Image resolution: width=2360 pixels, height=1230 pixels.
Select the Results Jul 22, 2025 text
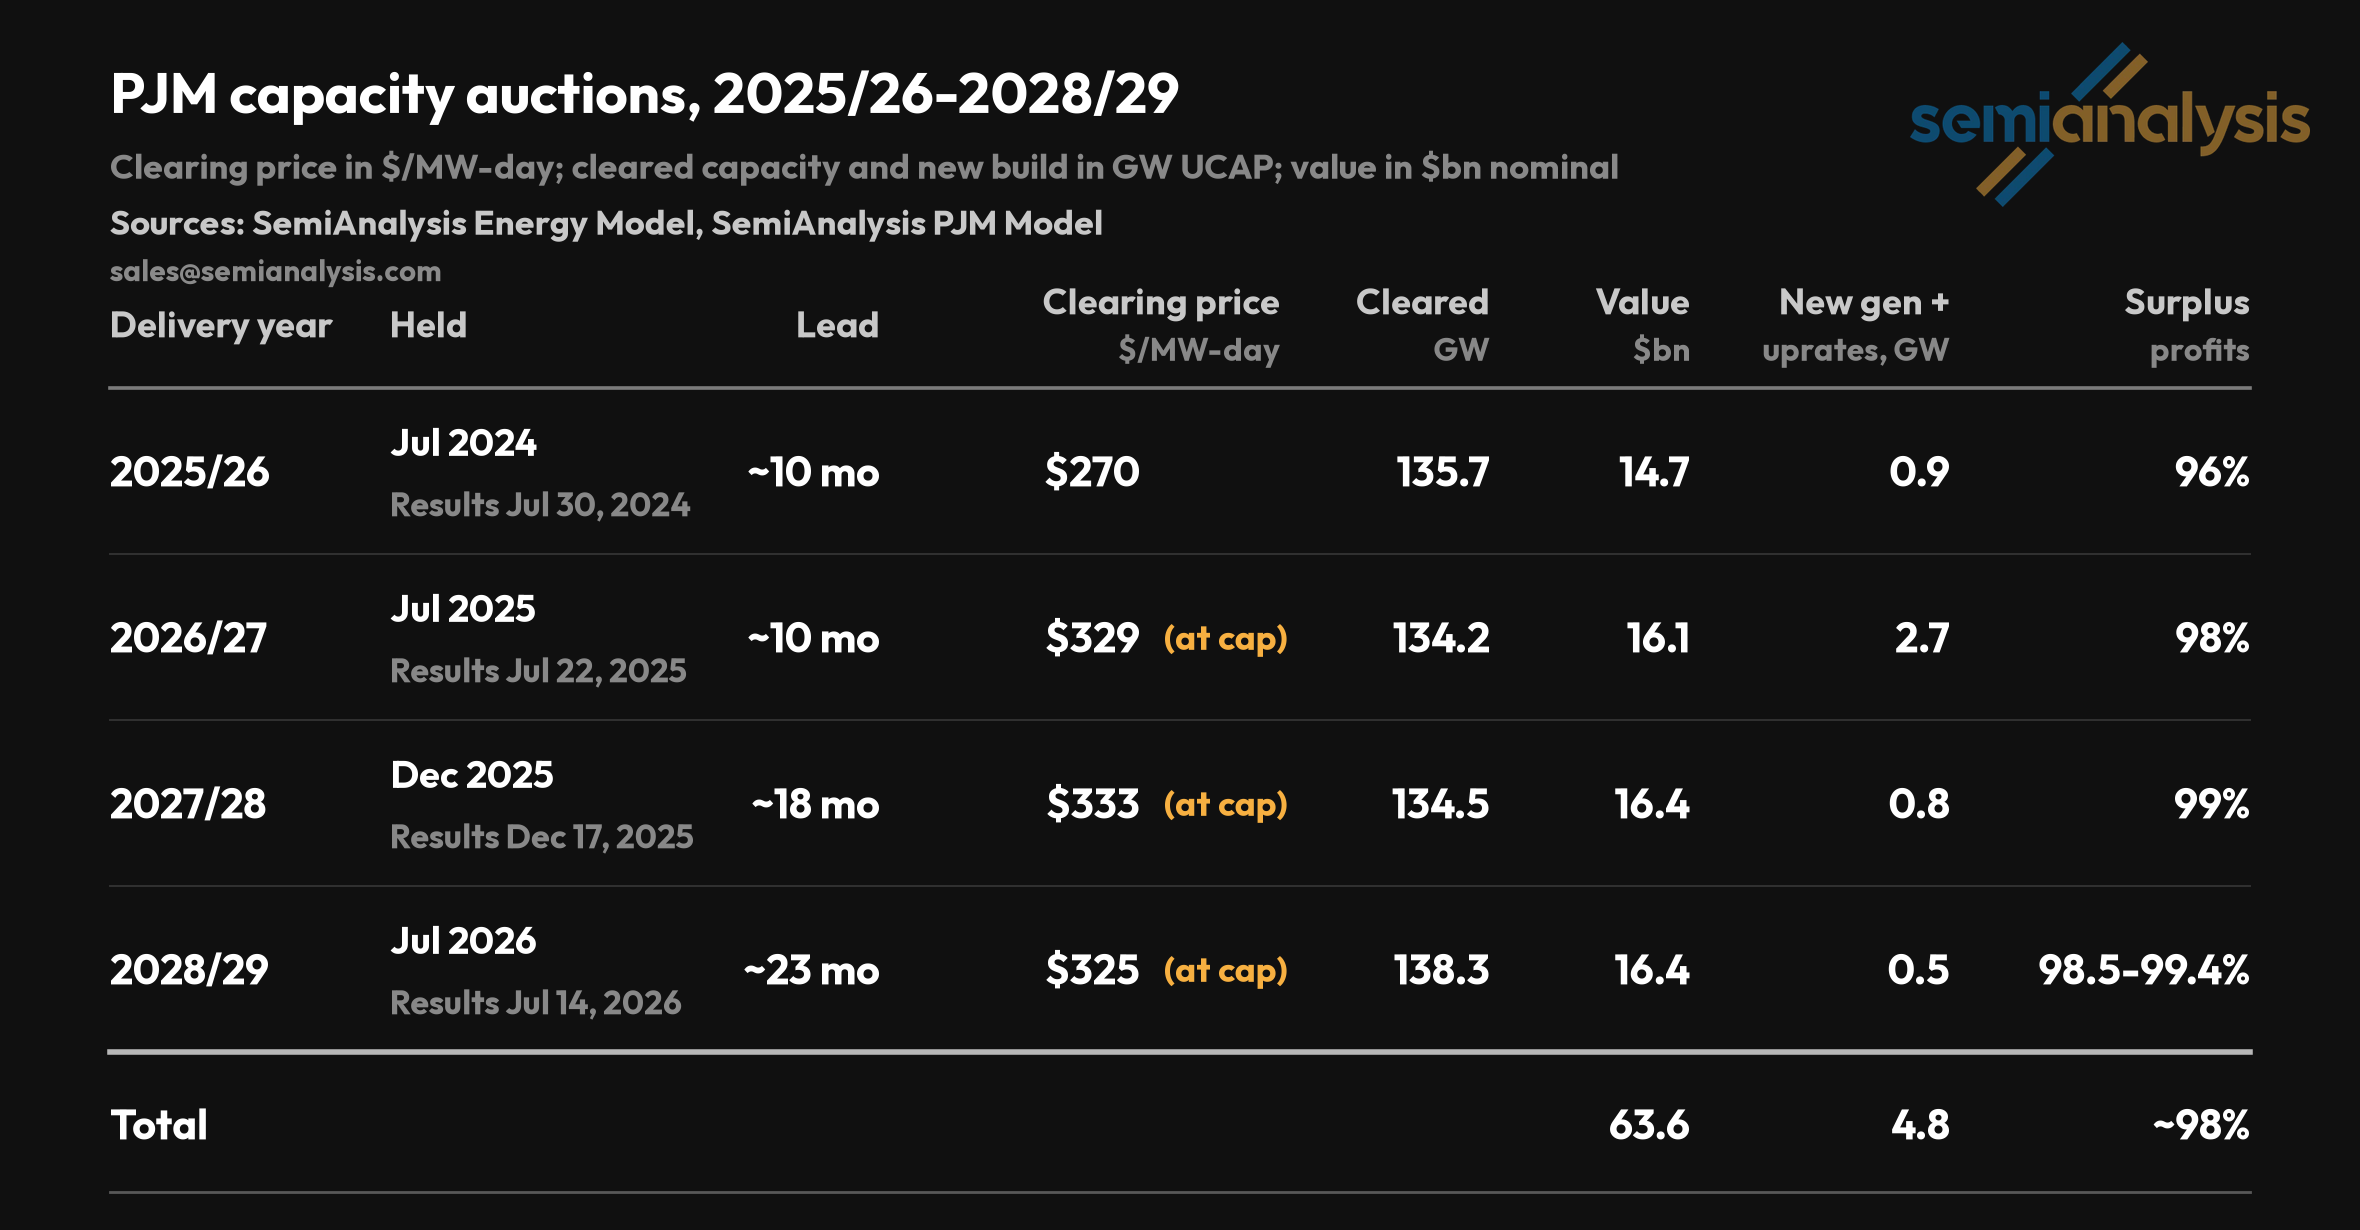tap(538, 671)
